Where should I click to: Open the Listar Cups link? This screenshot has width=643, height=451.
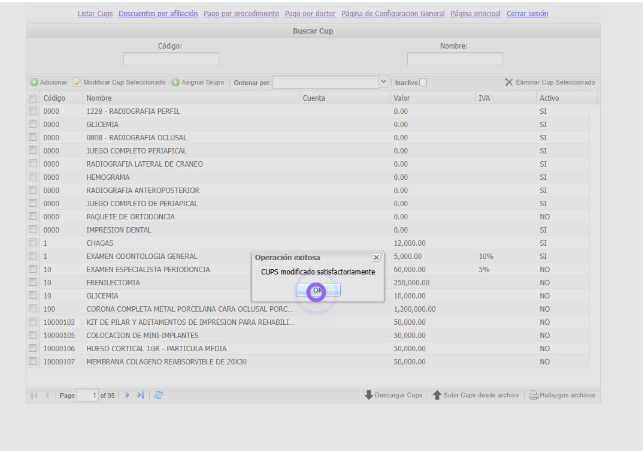[95, 14]
